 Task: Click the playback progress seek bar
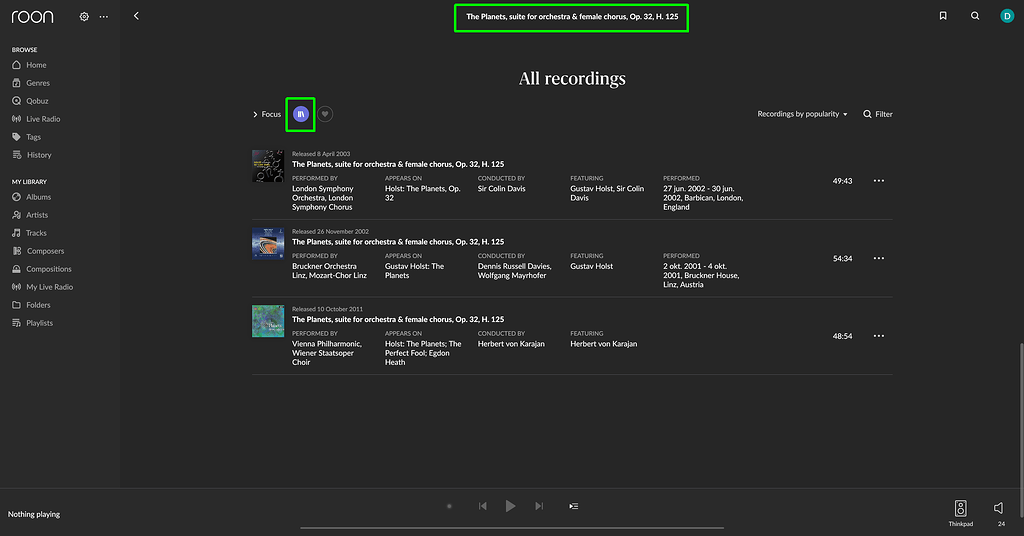point(511,527)
